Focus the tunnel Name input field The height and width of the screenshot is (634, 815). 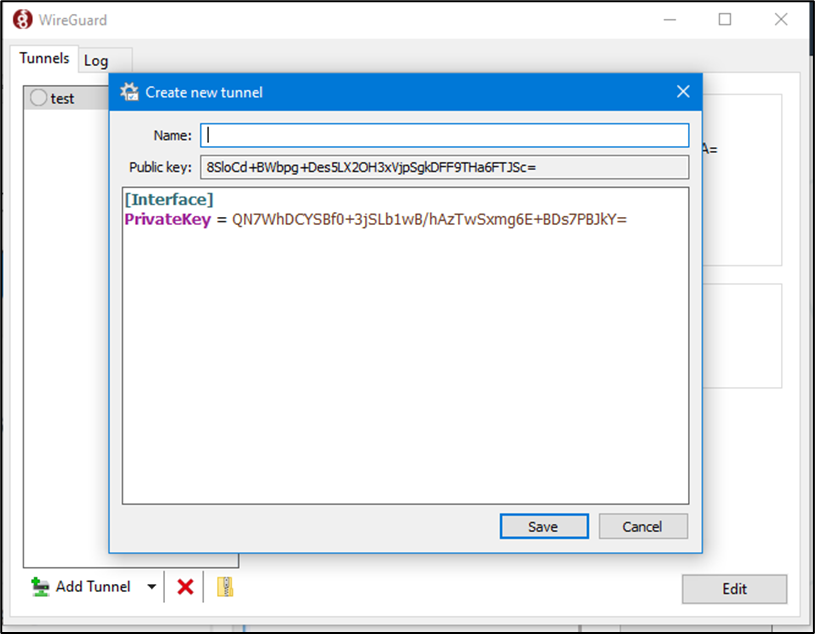[445, 135]
